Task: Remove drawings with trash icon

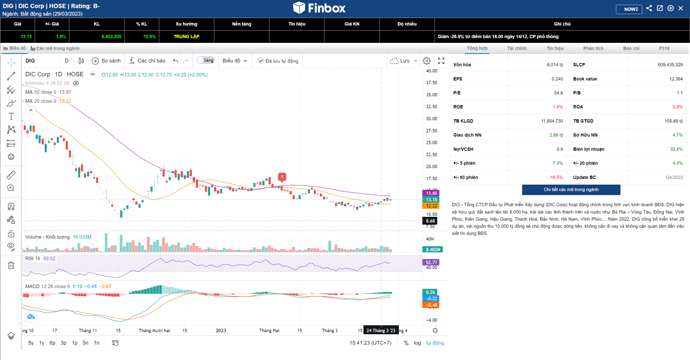Action: click(11, 265)
